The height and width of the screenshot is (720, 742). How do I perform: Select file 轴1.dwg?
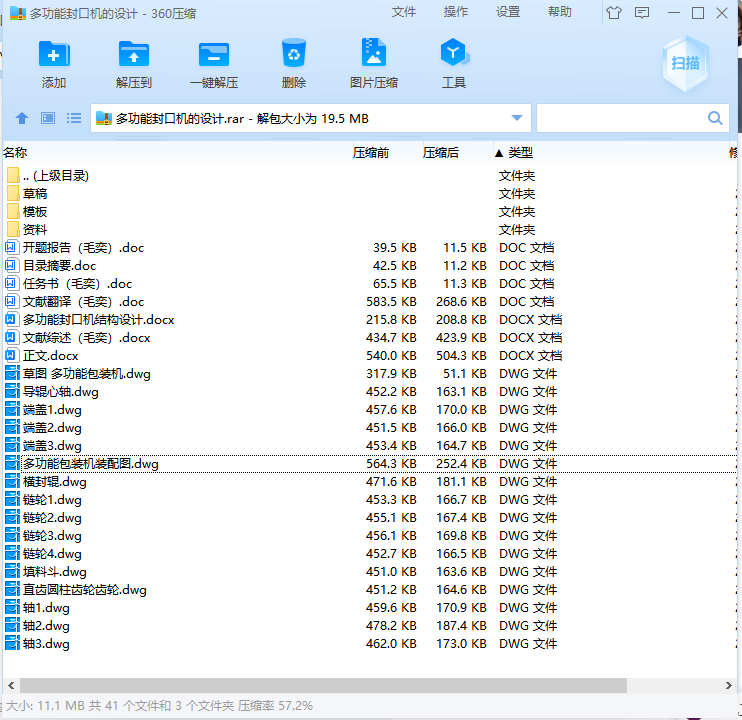[370, 607]
